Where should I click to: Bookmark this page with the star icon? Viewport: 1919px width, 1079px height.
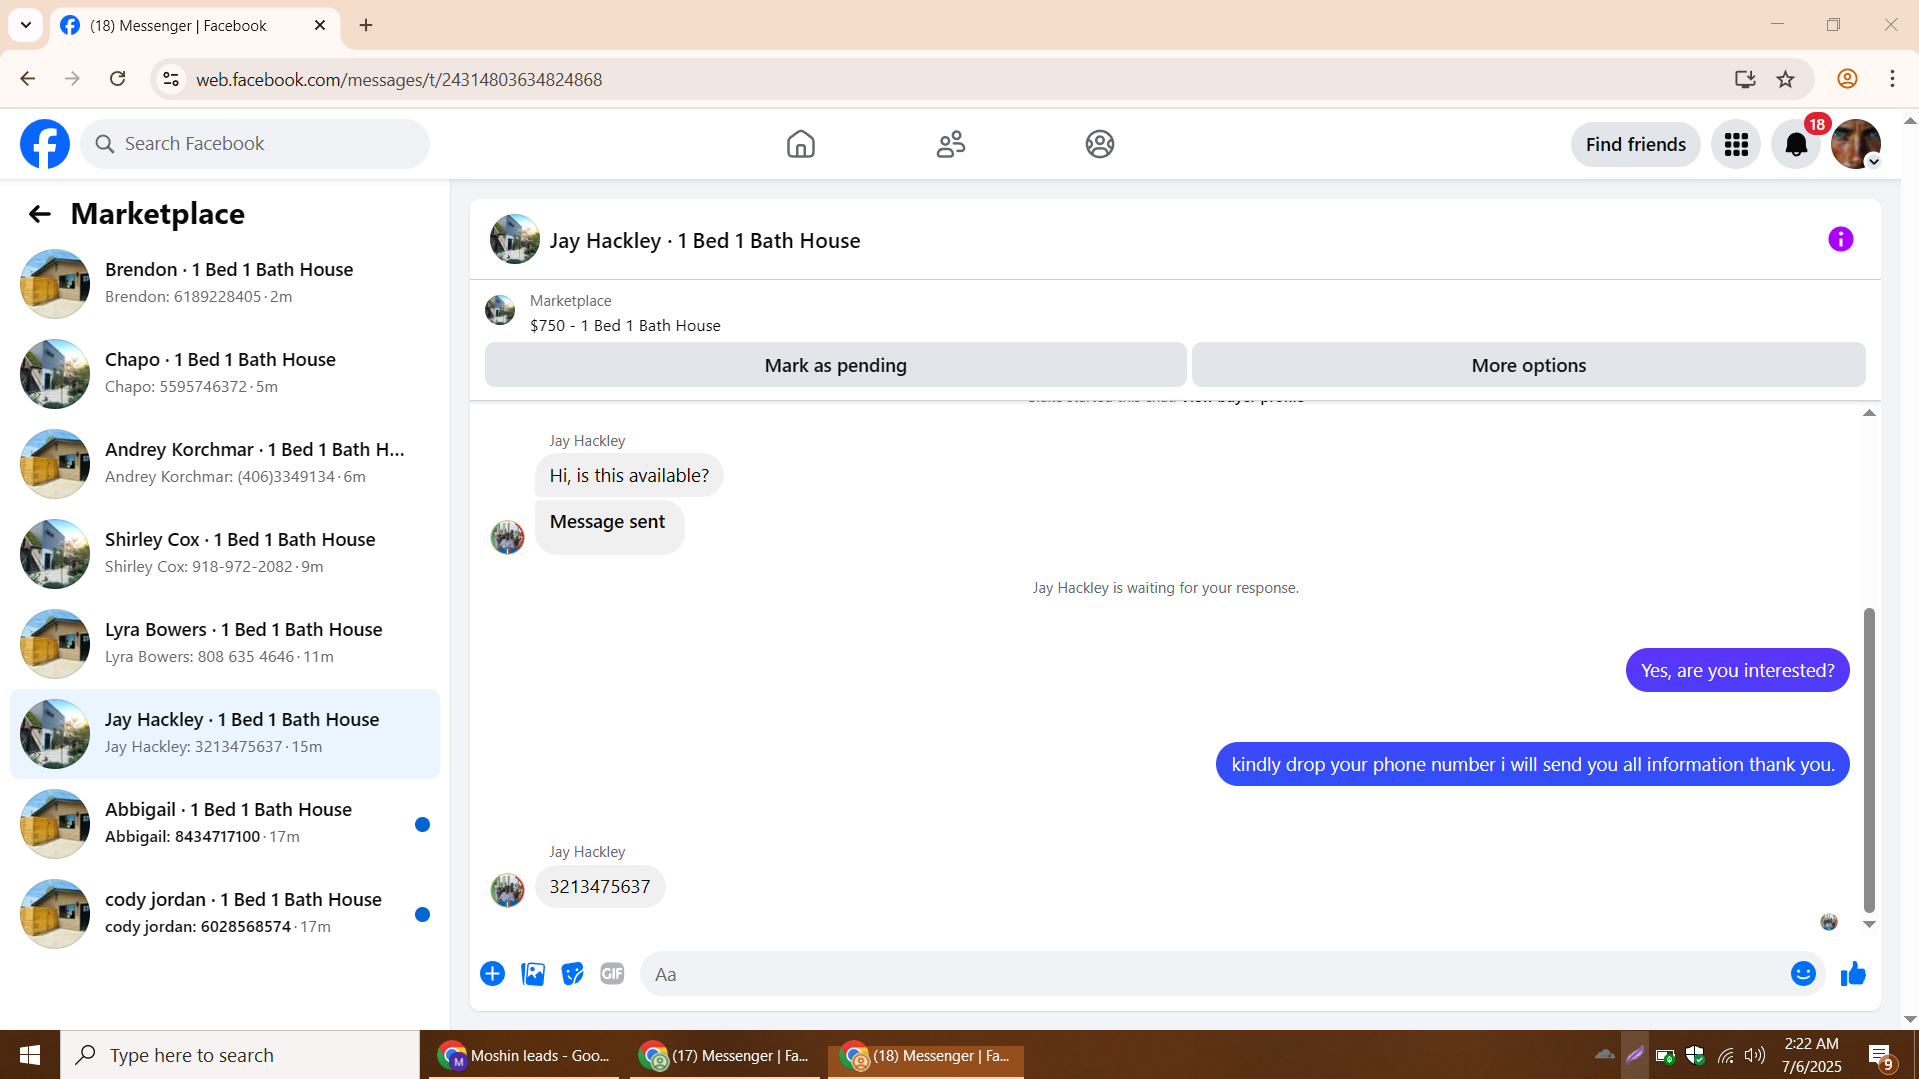pyautogui.click(x=1786, y=79)
